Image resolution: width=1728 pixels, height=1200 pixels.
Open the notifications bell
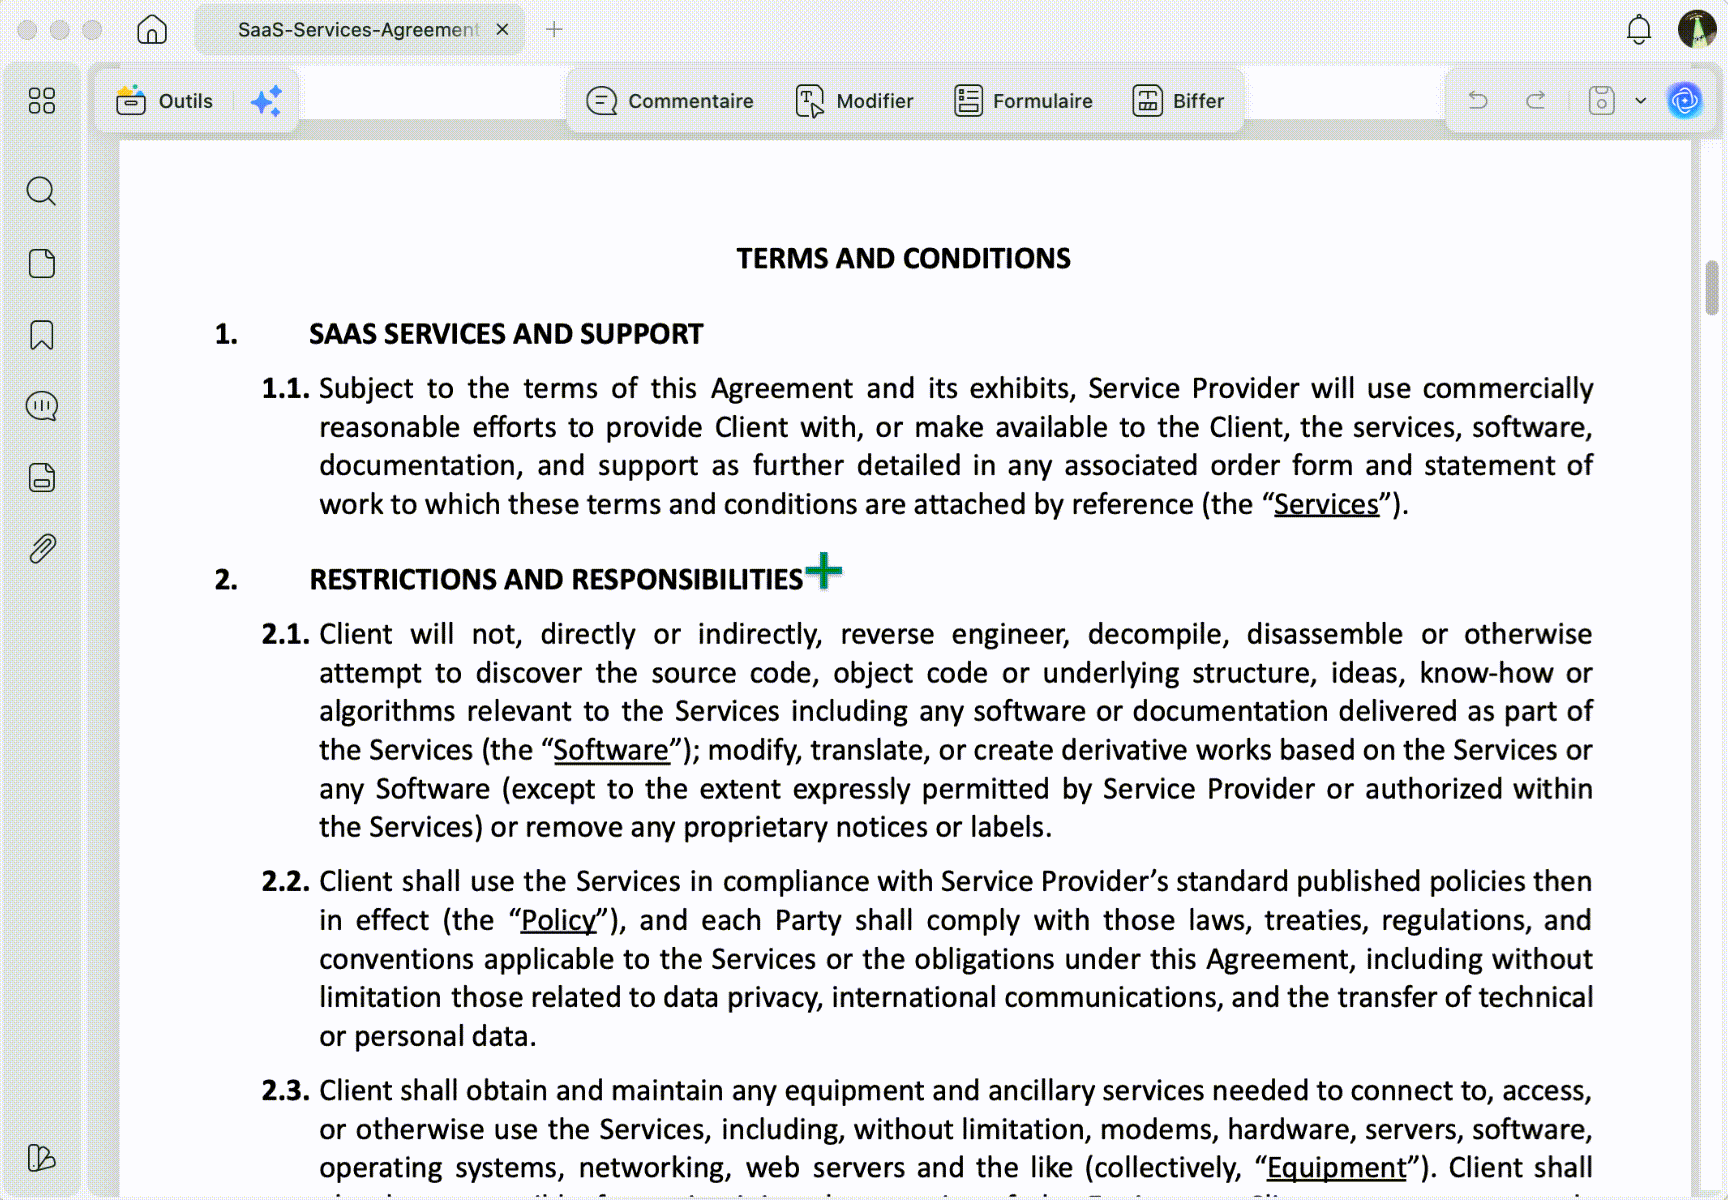(x=1638, y=30)
